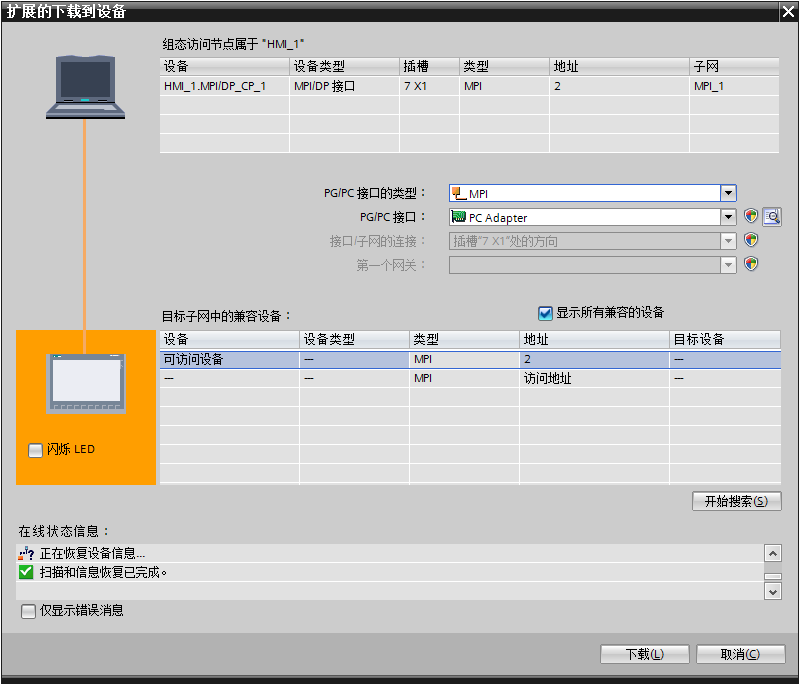The height and width of the screenshot is (685, 800).
Task: Click the shield icon beside 接口/子网的连接
Action: (x=751, y=240)
